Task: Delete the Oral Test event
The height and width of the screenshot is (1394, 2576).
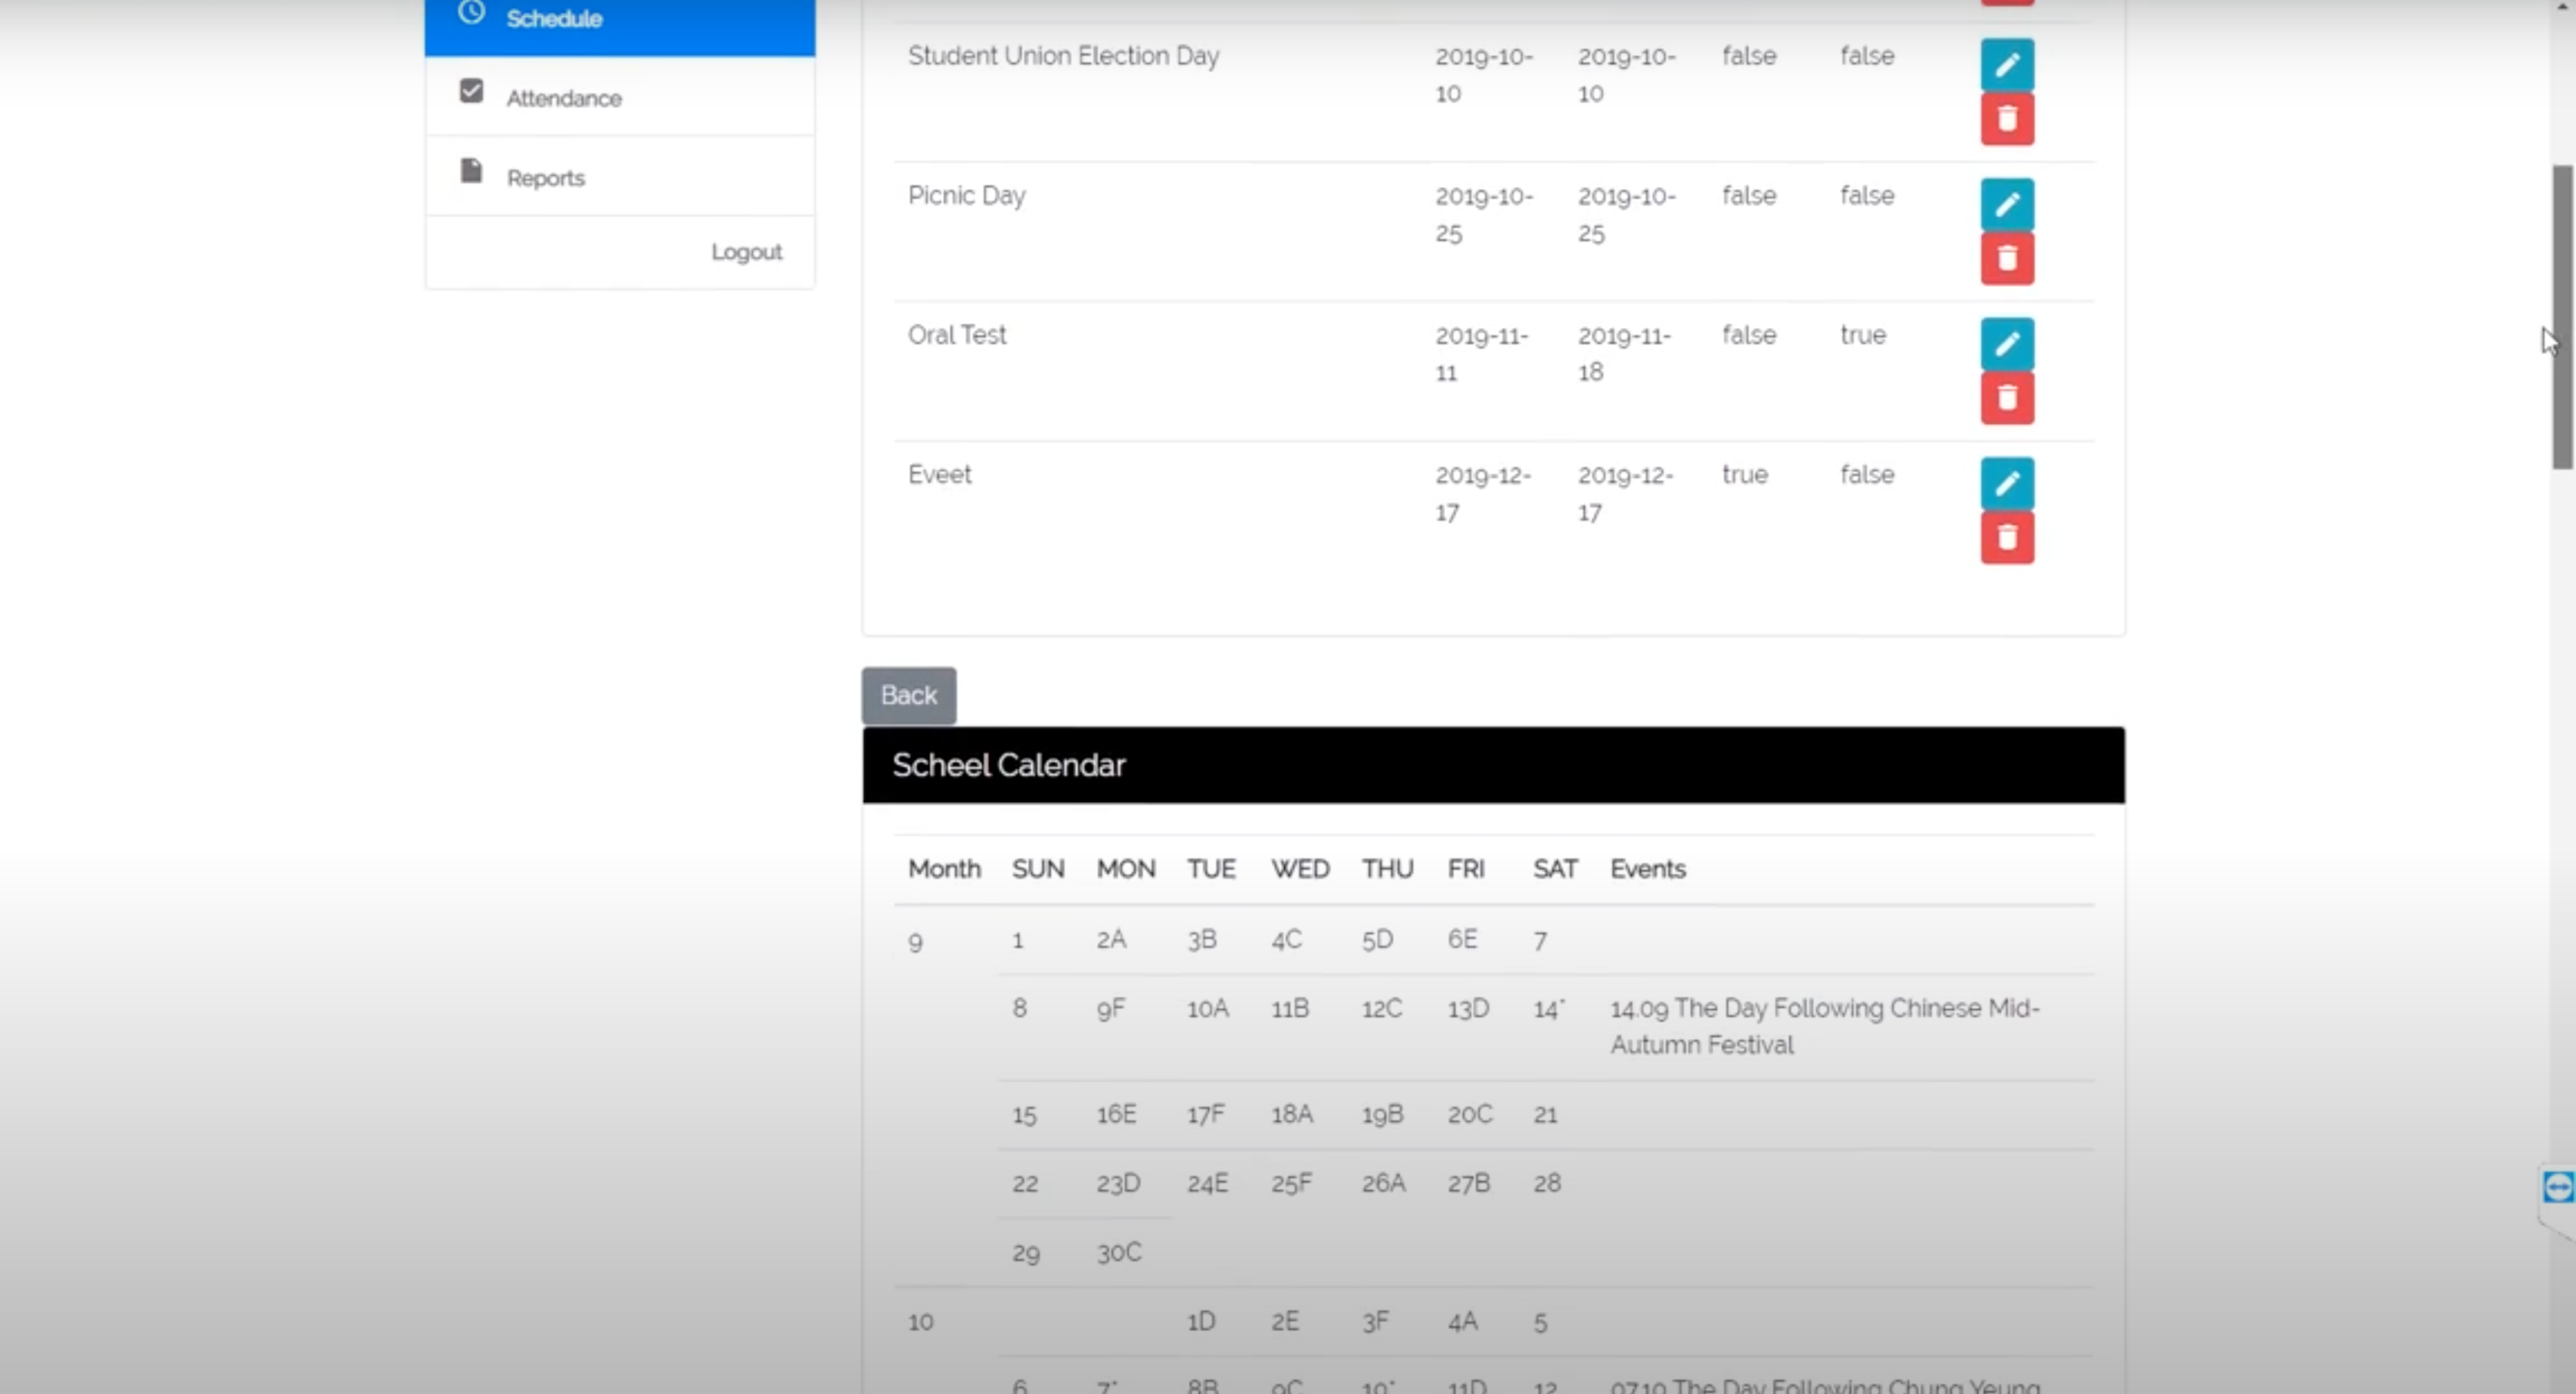Action: tap(2006, 399)
